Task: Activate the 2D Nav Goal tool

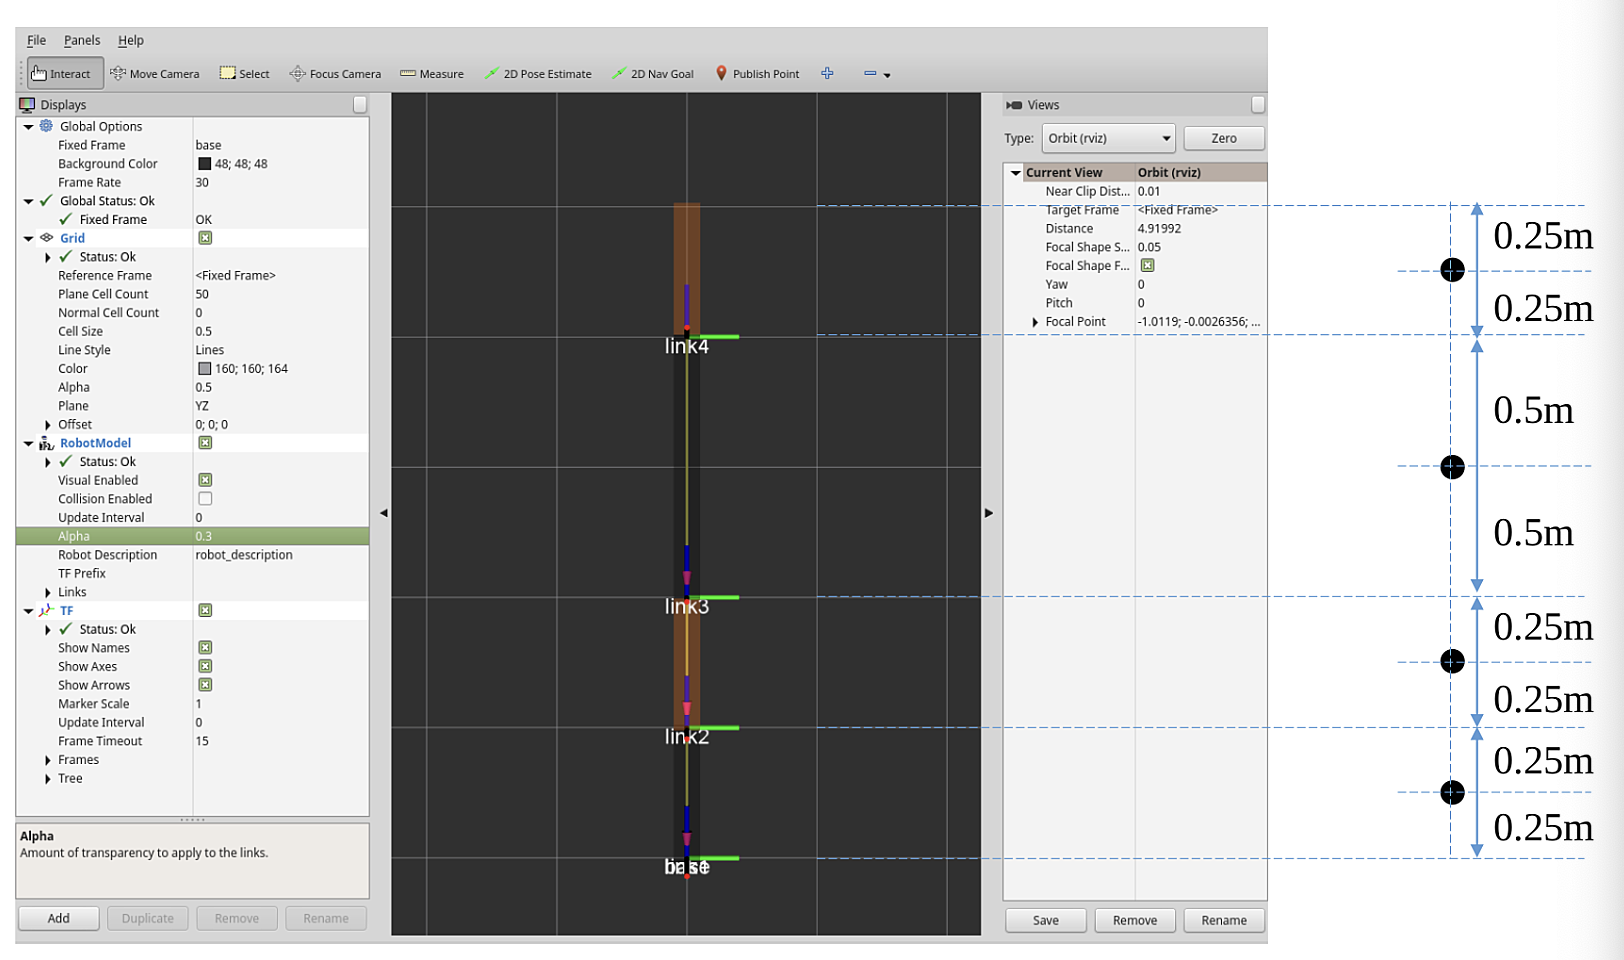Action: click(x=653, y=74)
